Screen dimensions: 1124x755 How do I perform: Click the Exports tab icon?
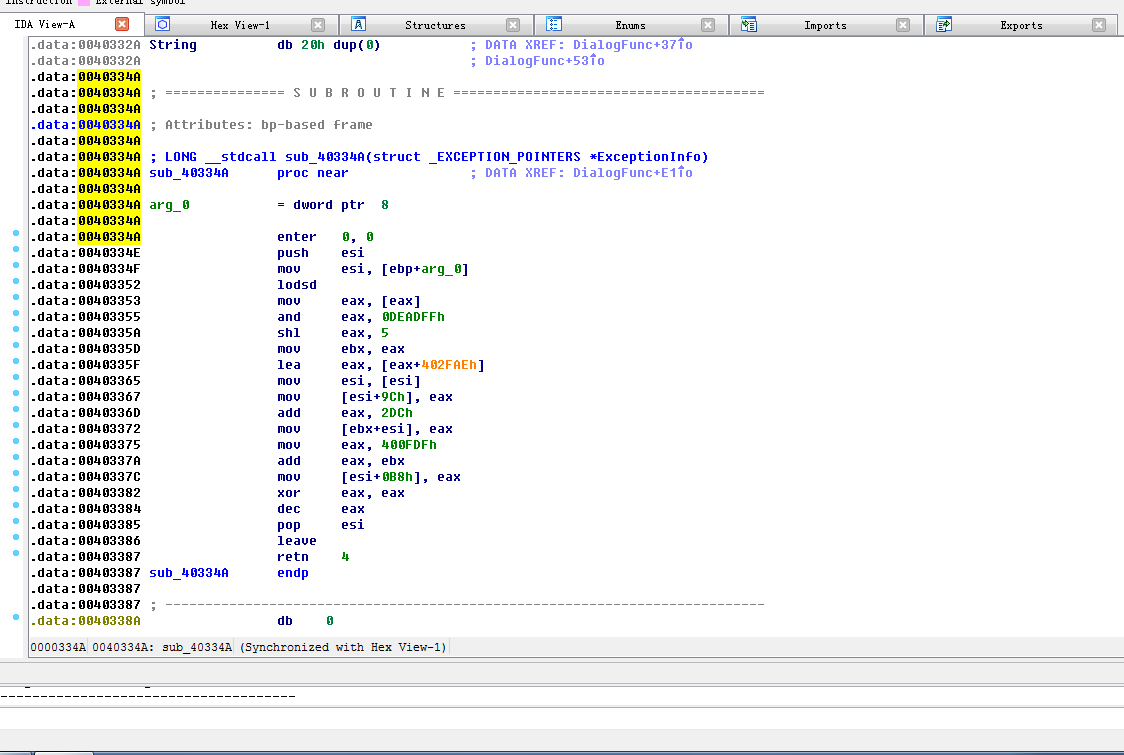(944, 24)
